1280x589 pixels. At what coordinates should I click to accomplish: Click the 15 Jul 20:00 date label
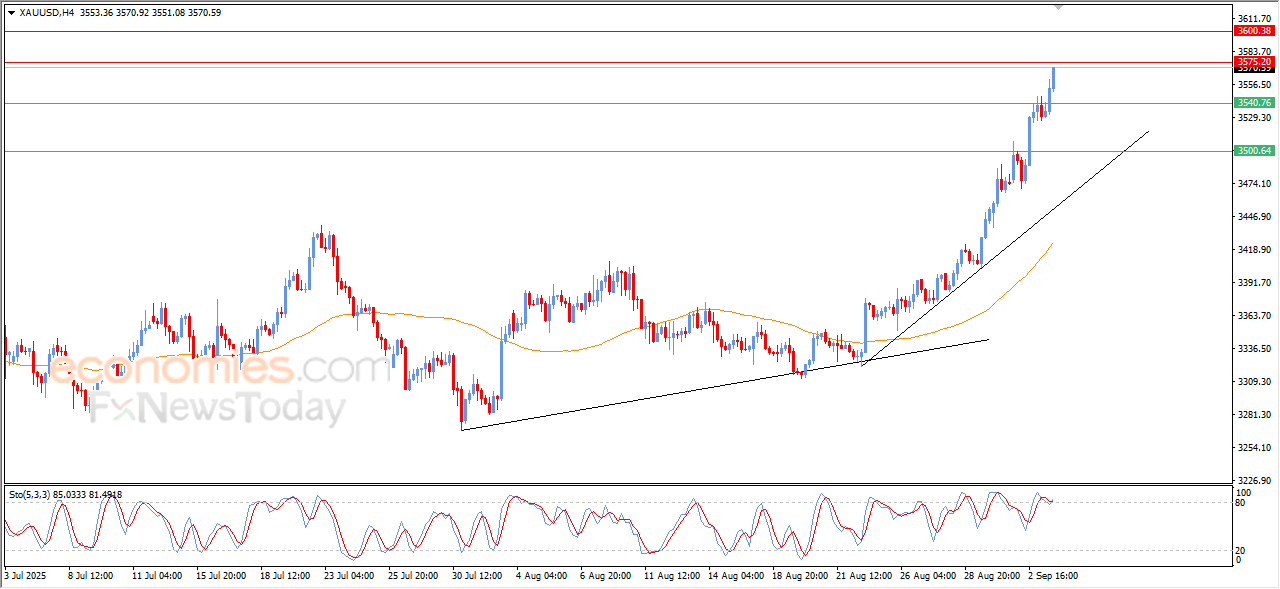click(x=220, y=576)
